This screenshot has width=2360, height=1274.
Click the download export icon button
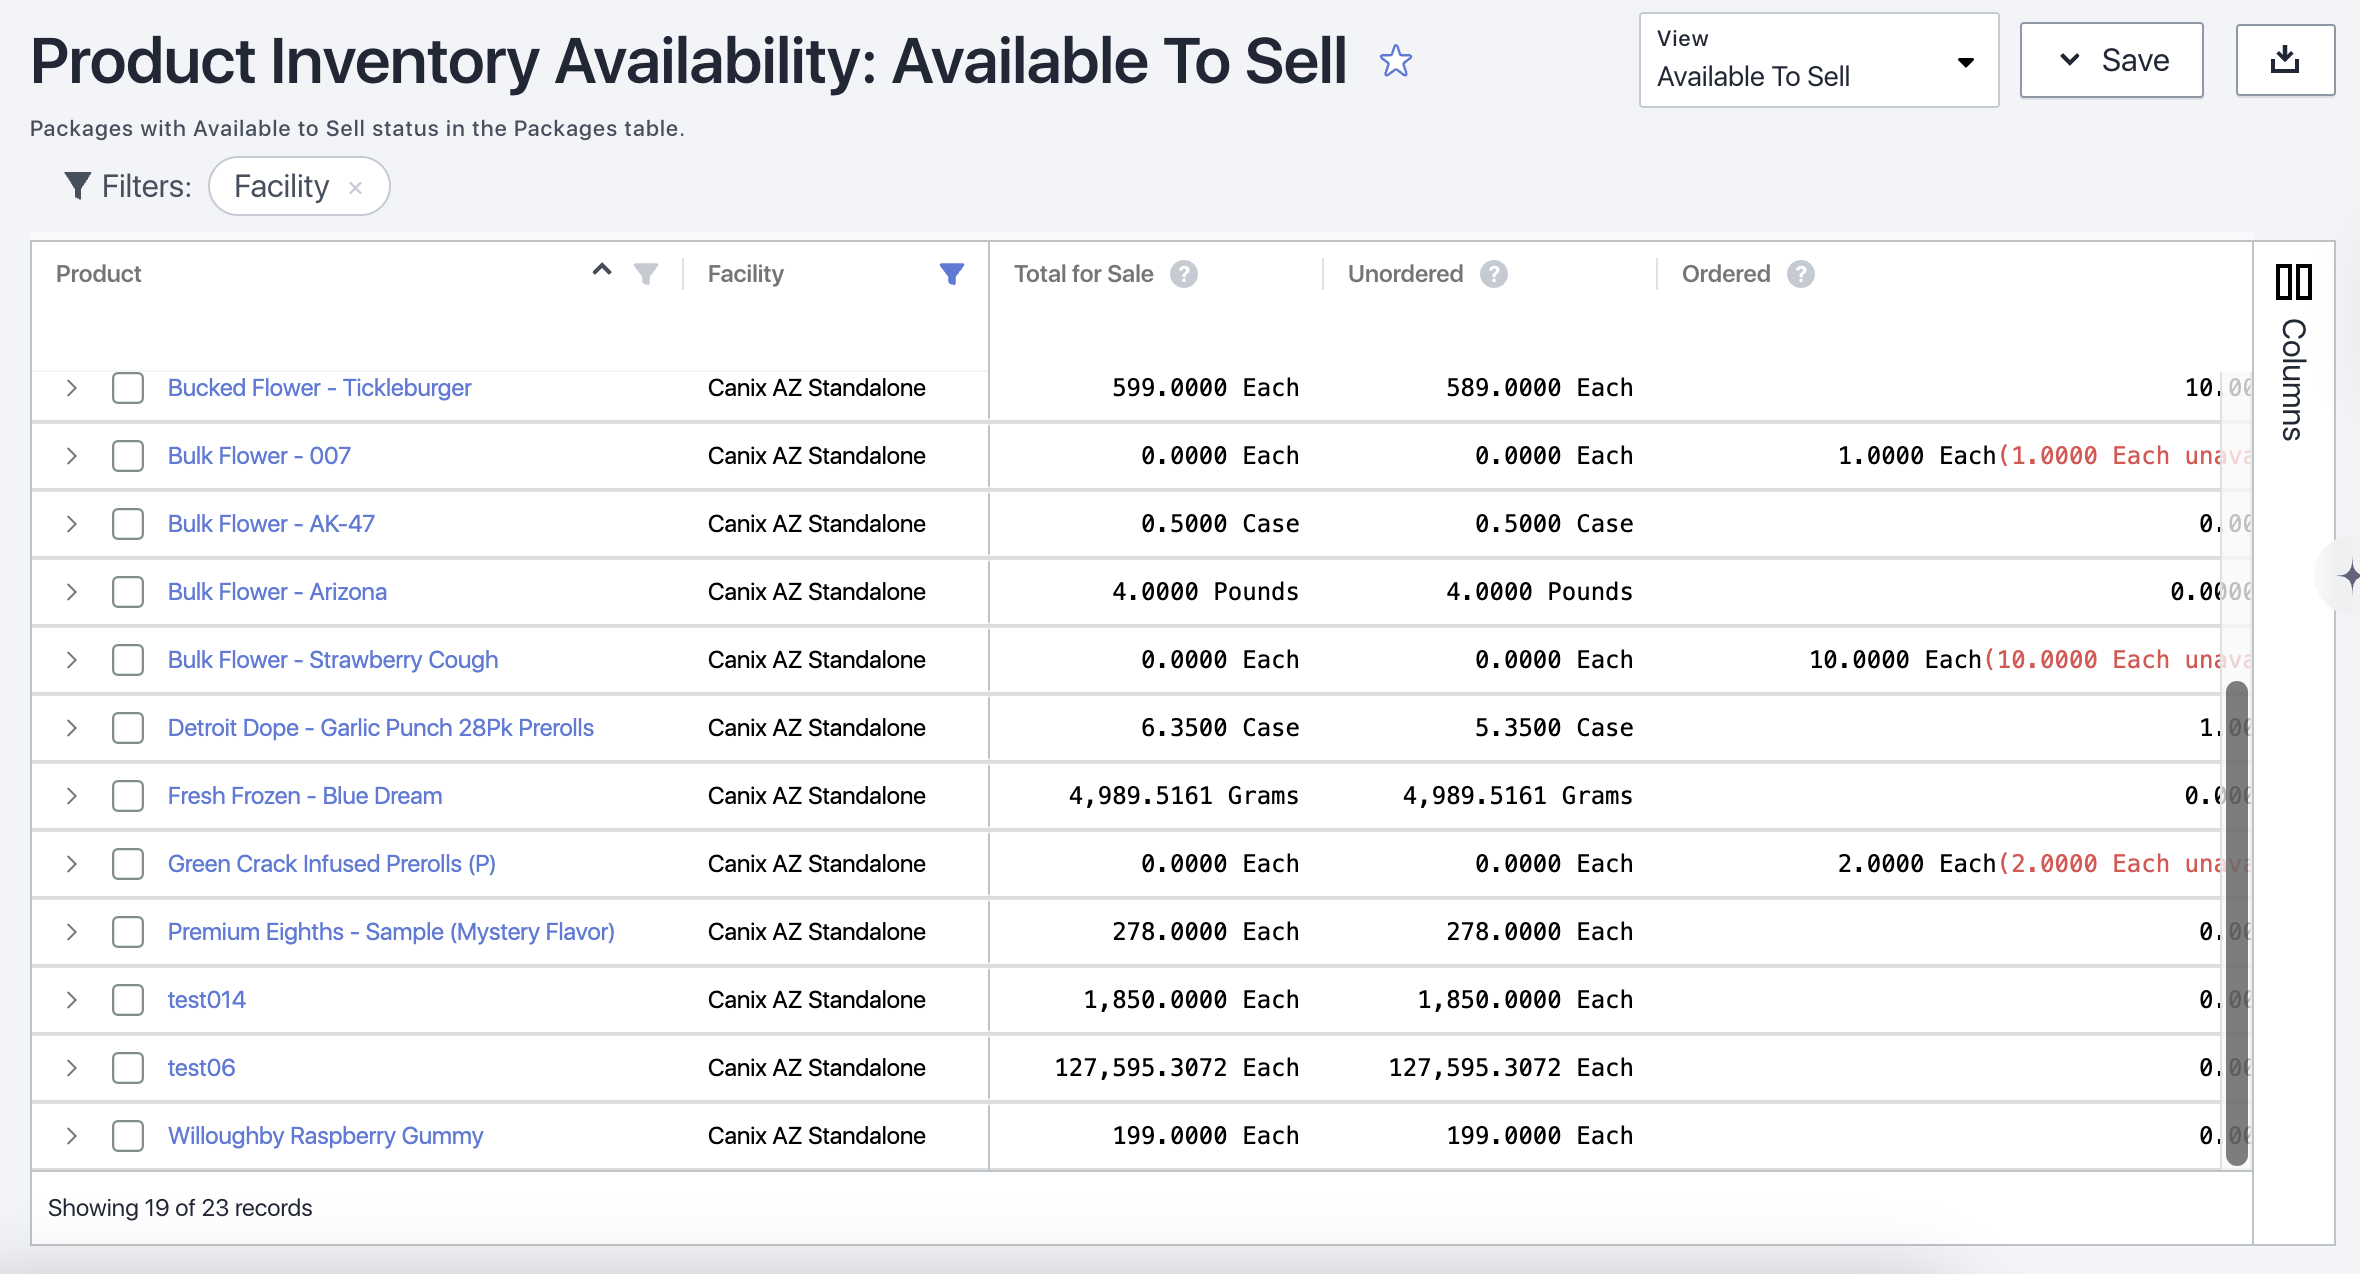pos(2285,60)
